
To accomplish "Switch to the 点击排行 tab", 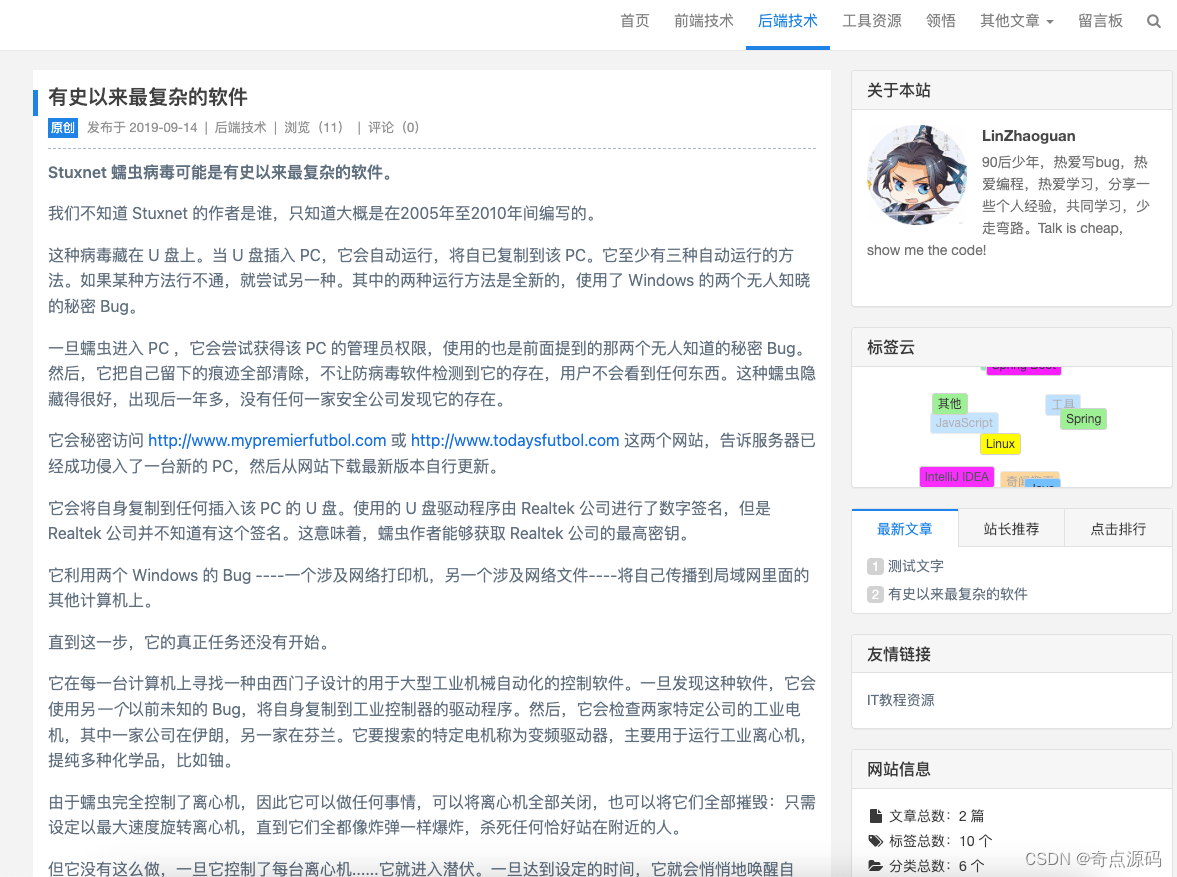I will click(x=1118, y=529).
